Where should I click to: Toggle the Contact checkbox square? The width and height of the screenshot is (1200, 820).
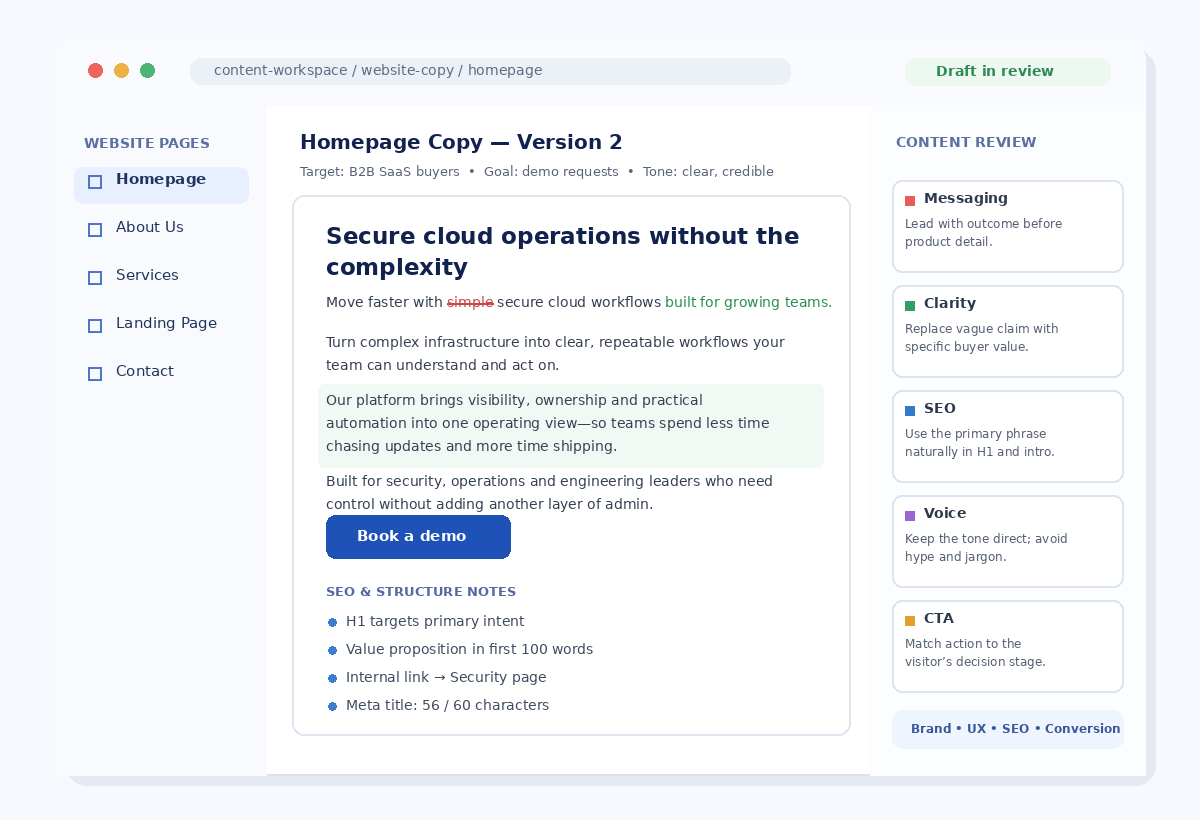tap(95, 374)
